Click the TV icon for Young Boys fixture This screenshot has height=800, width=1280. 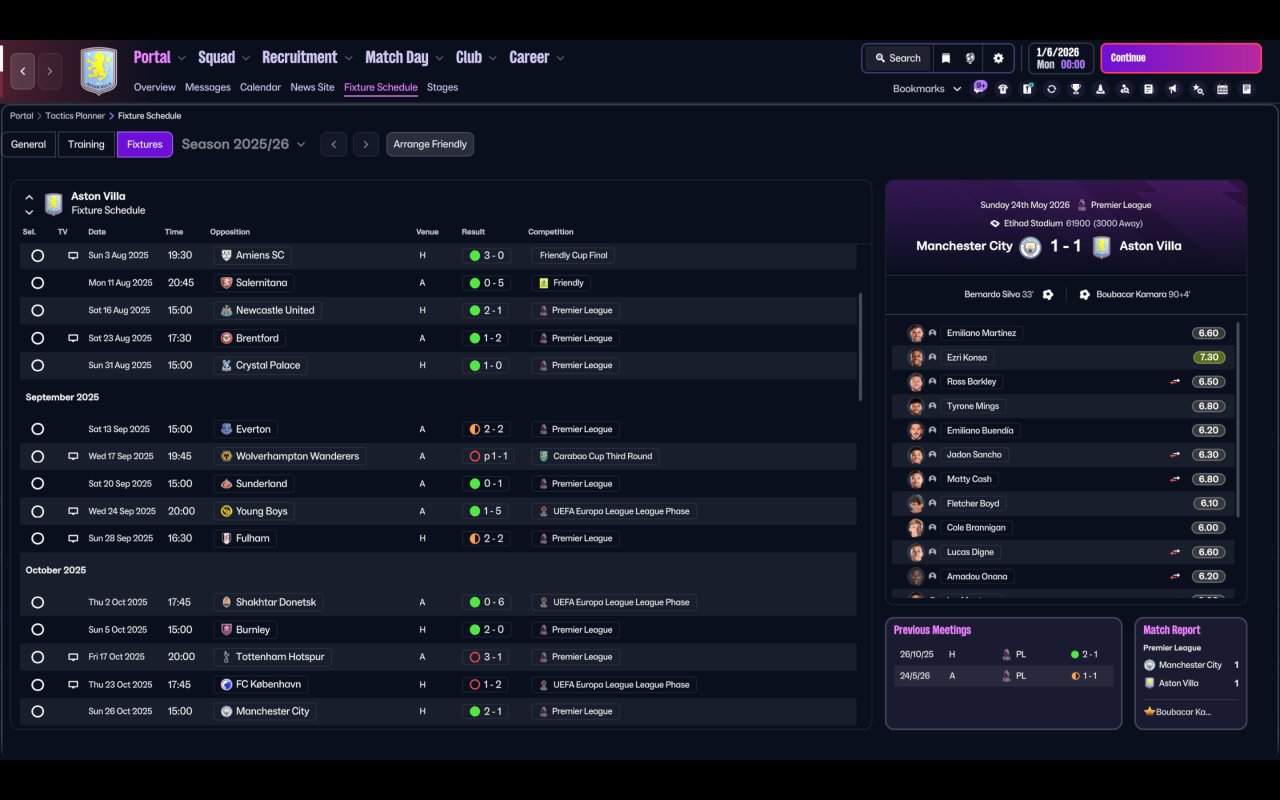[x=73, y=512]
